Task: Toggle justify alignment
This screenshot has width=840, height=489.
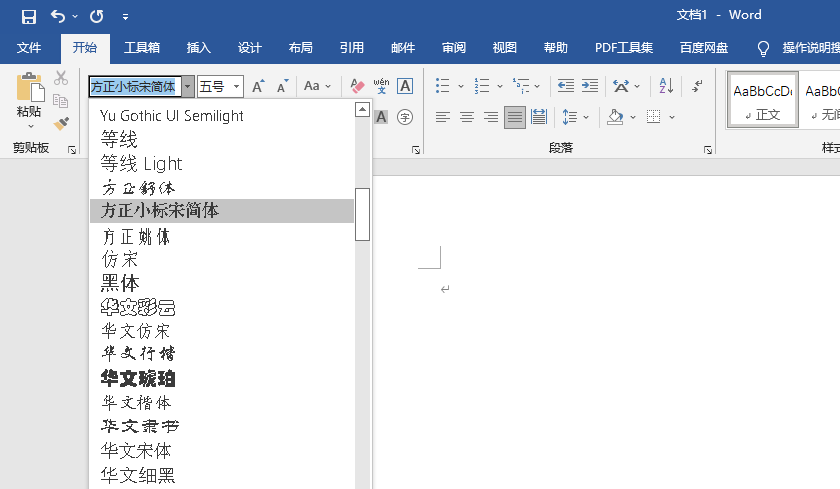Action: click(x=515, y=117)
